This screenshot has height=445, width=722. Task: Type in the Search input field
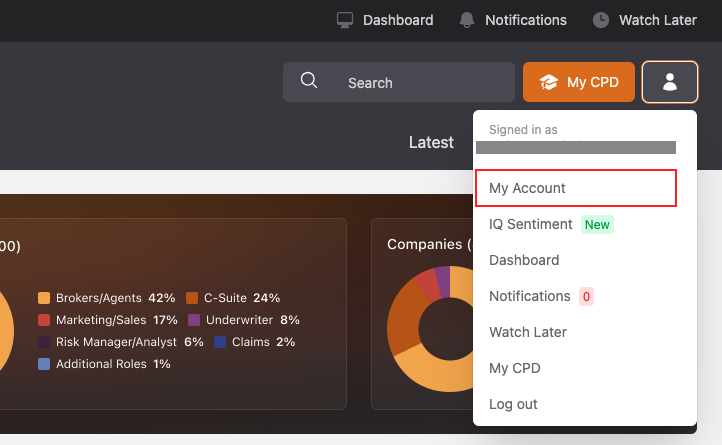click(420, 83)
